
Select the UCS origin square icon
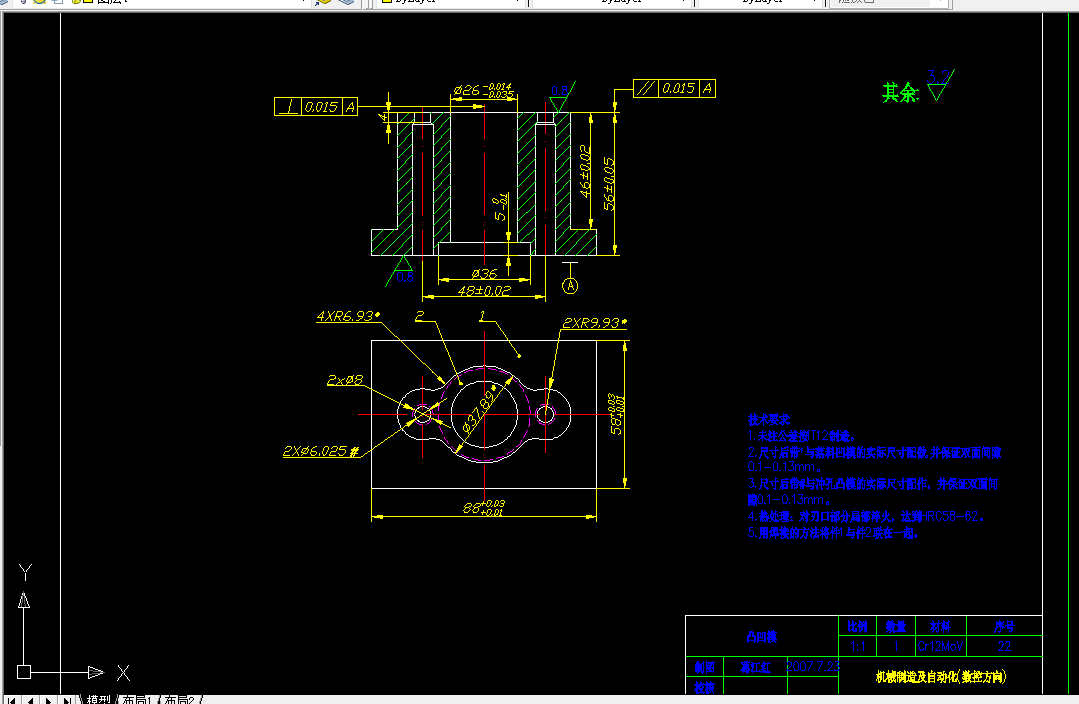point(24,672)
